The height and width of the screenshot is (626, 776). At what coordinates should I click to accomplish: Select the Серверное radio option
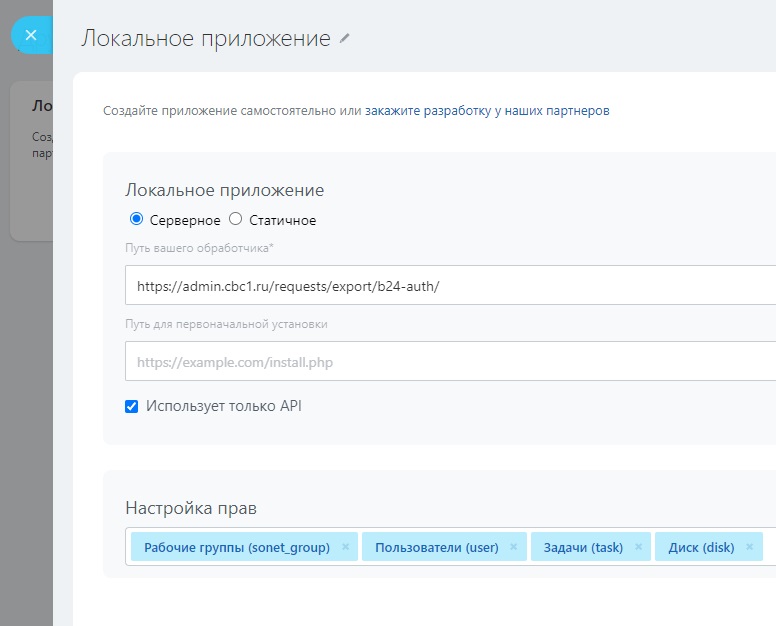pos(137,219)
